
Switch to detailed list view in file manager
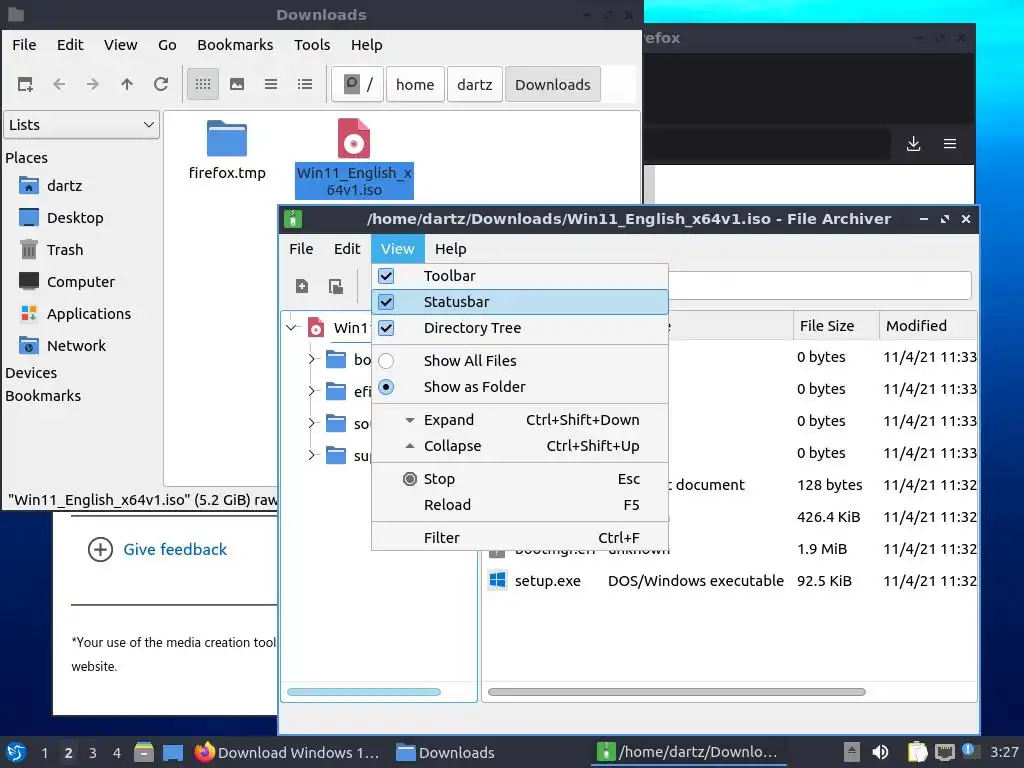305,84
